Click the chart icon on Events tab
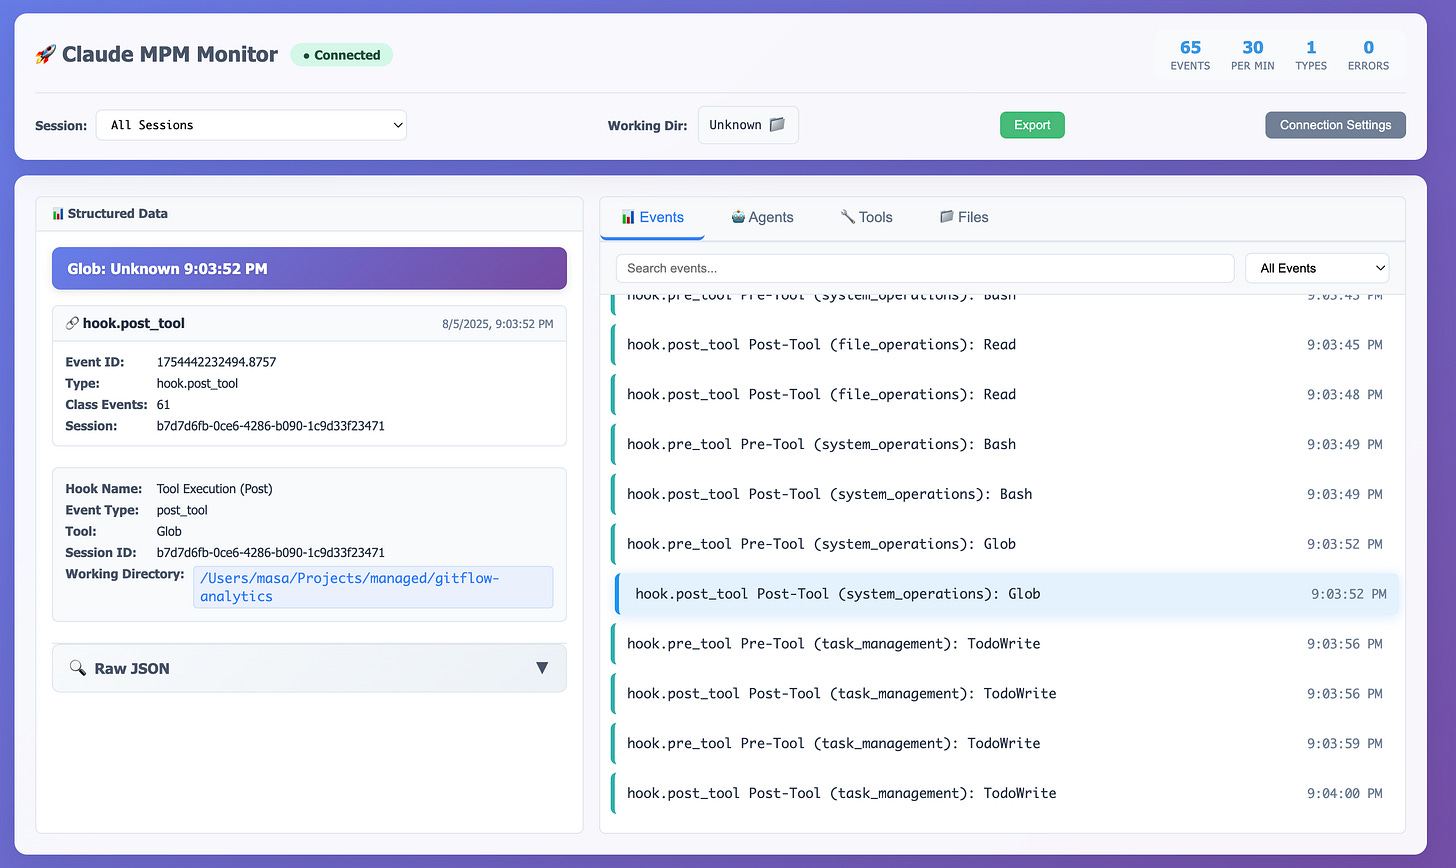 click(628, 217)
